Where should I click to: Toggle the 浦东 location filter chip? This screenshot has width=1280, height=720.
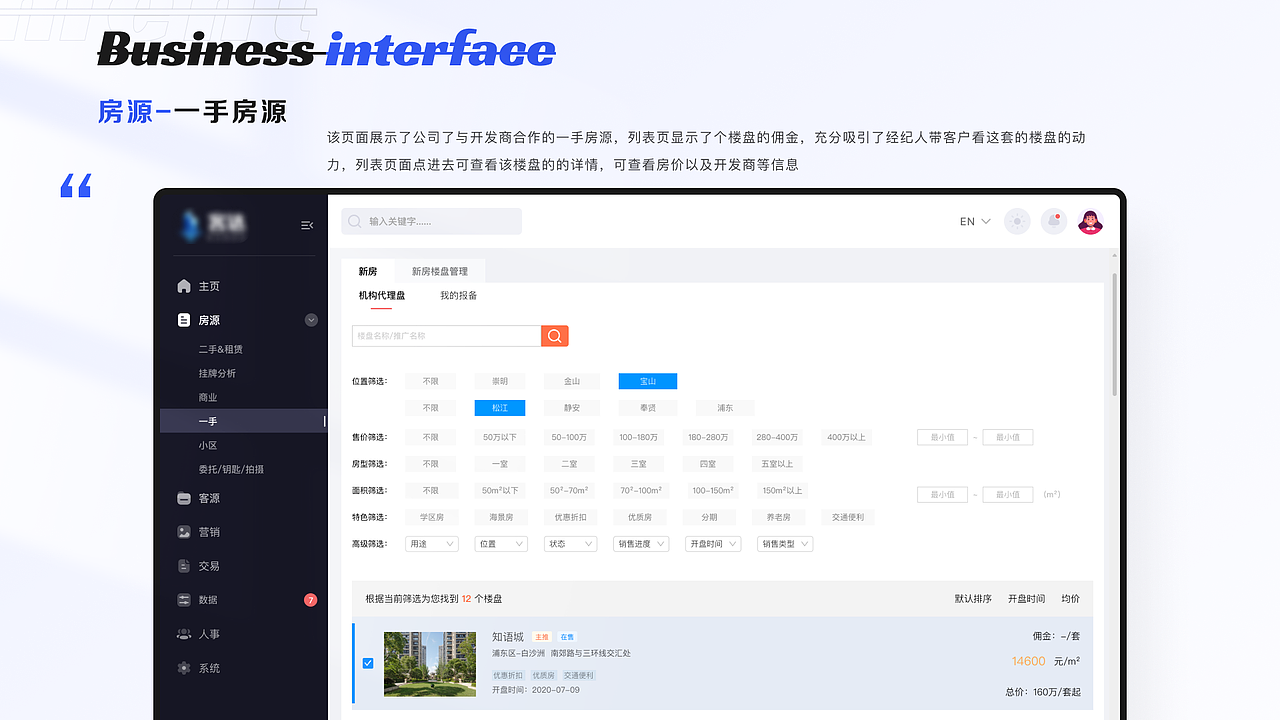click(x=725, y=408)
